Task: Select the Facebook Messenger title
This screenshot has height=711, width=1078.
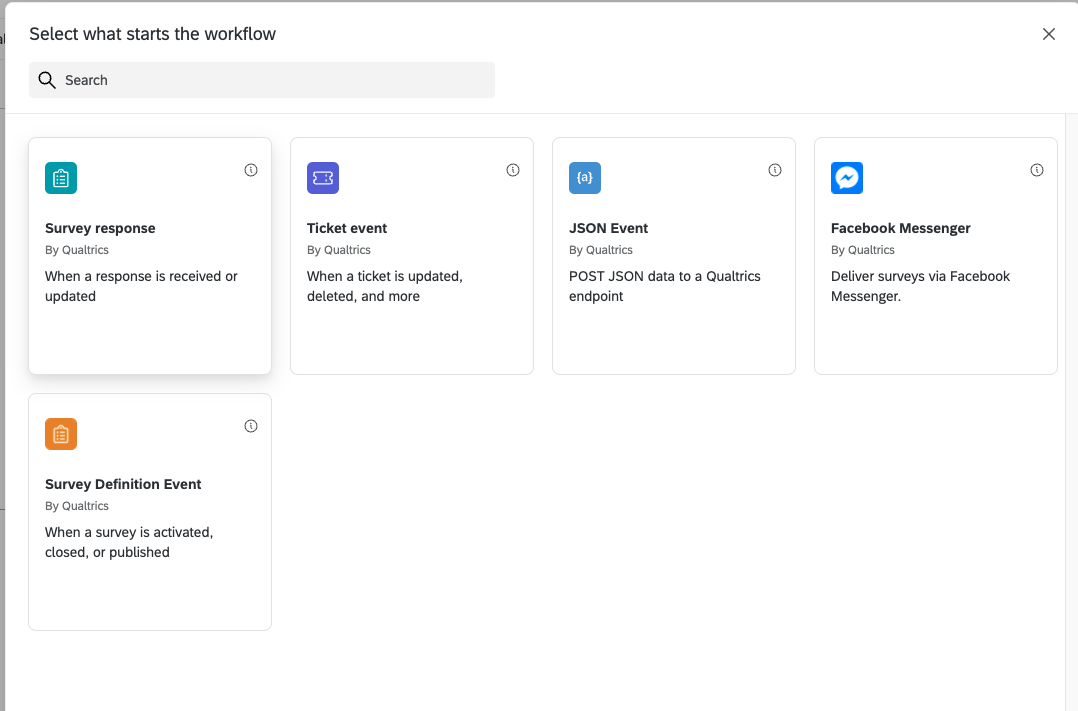Action: [x=901, y=228]
